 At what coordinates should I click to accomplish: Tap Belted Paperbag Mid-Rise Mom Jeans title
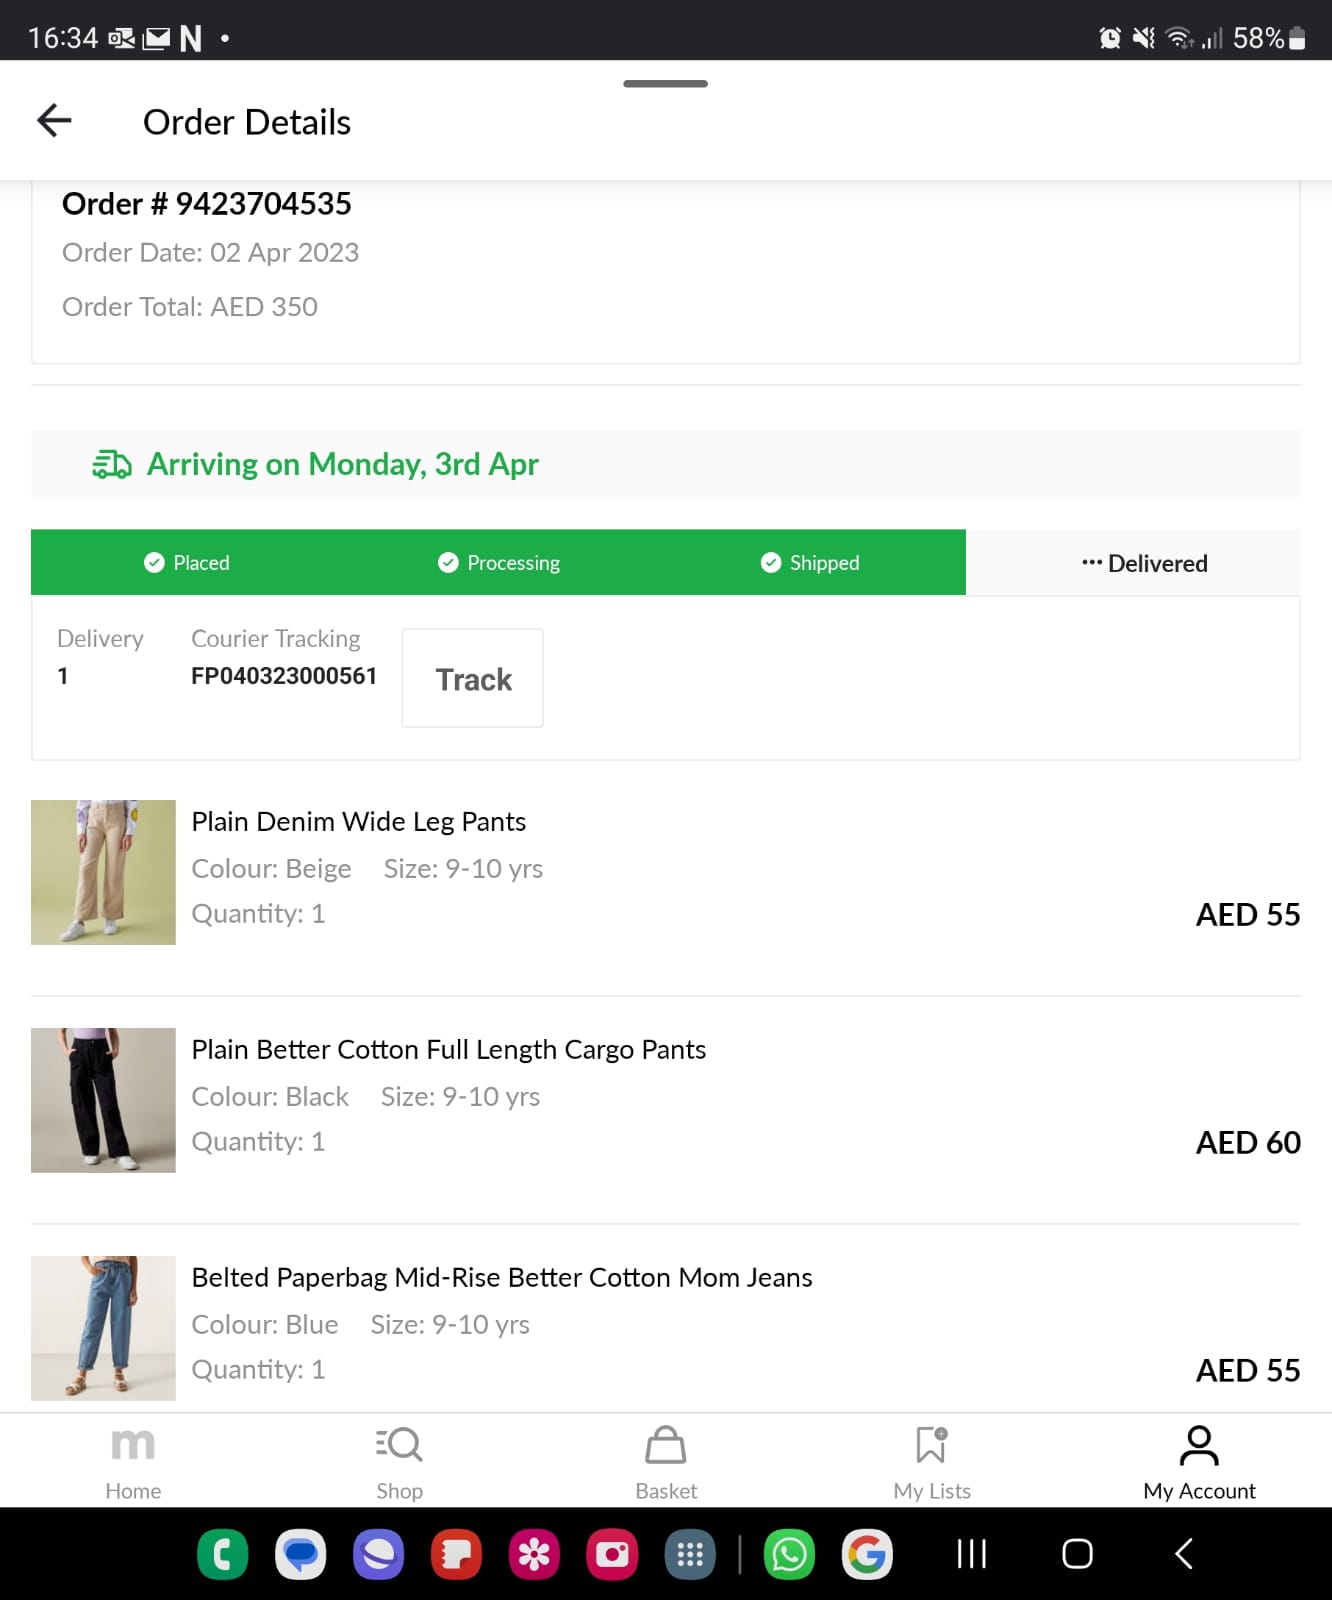click(501, 1277)
